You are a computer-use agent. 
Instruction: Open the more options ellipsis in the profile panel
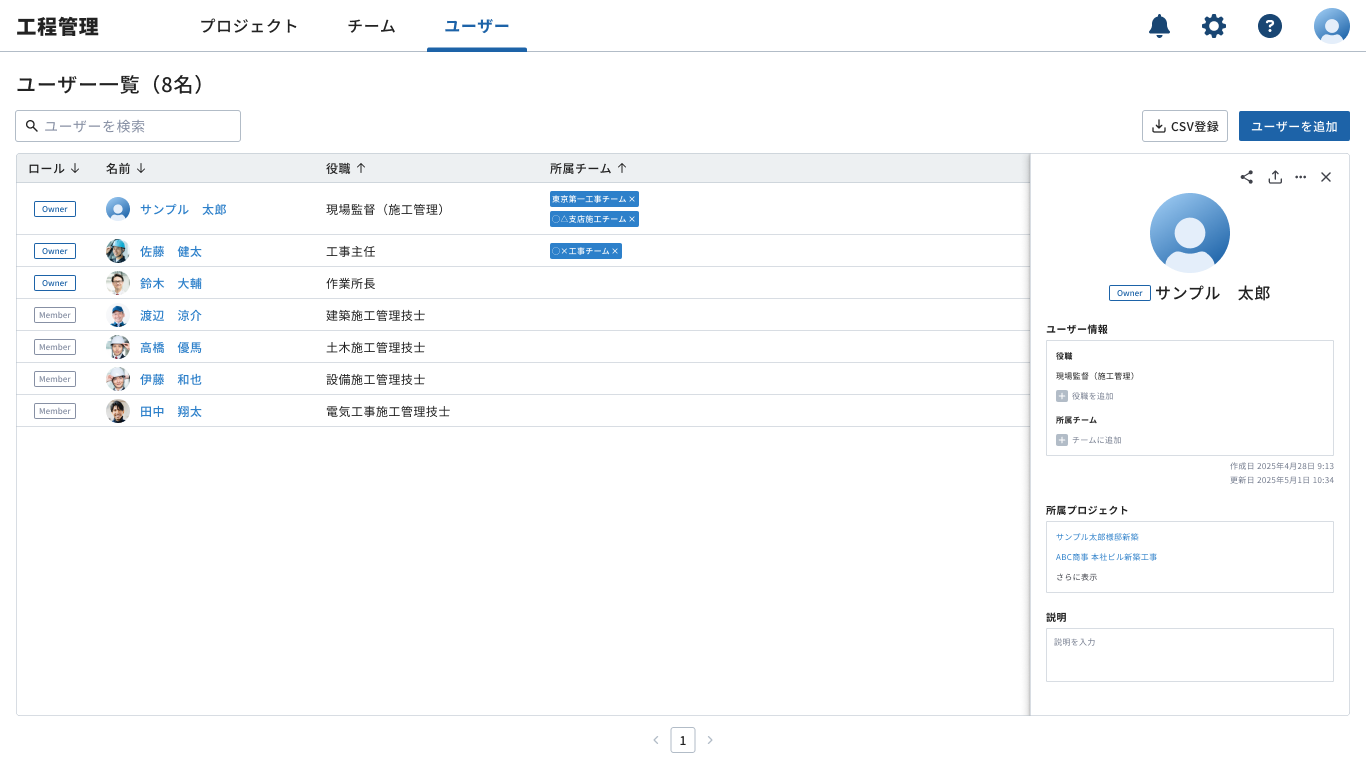pyautogui.click(x=1300, y=177)
